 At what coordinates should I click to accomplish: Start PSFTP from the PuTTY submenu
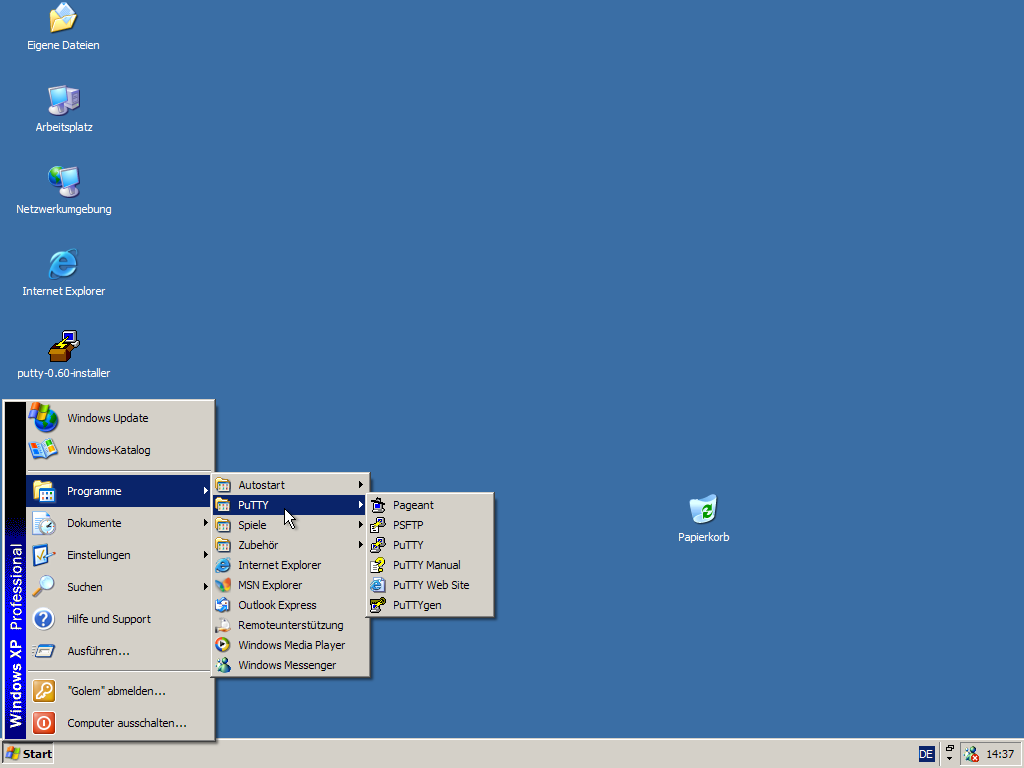tap(409, 525)
